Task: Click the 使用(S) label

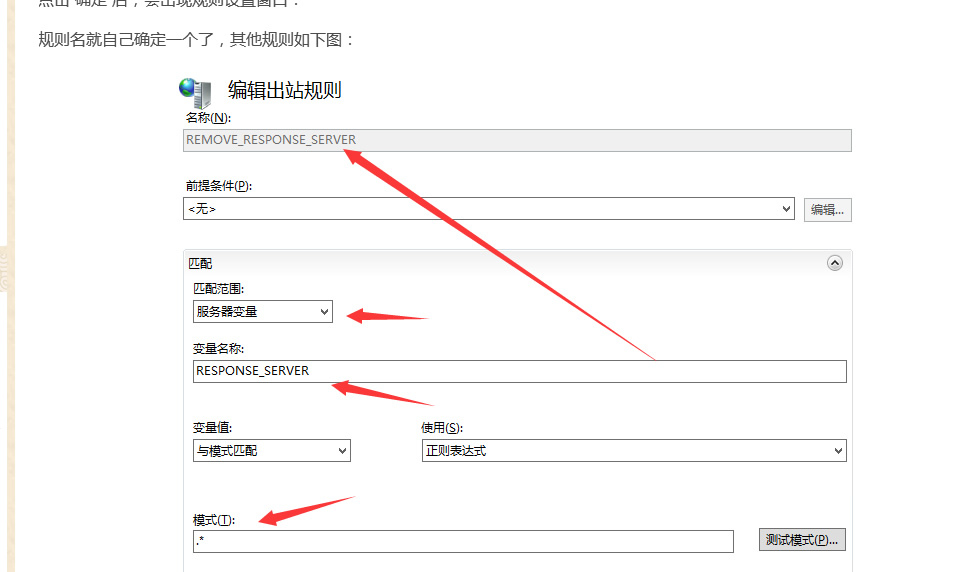Action: [442, 428]
